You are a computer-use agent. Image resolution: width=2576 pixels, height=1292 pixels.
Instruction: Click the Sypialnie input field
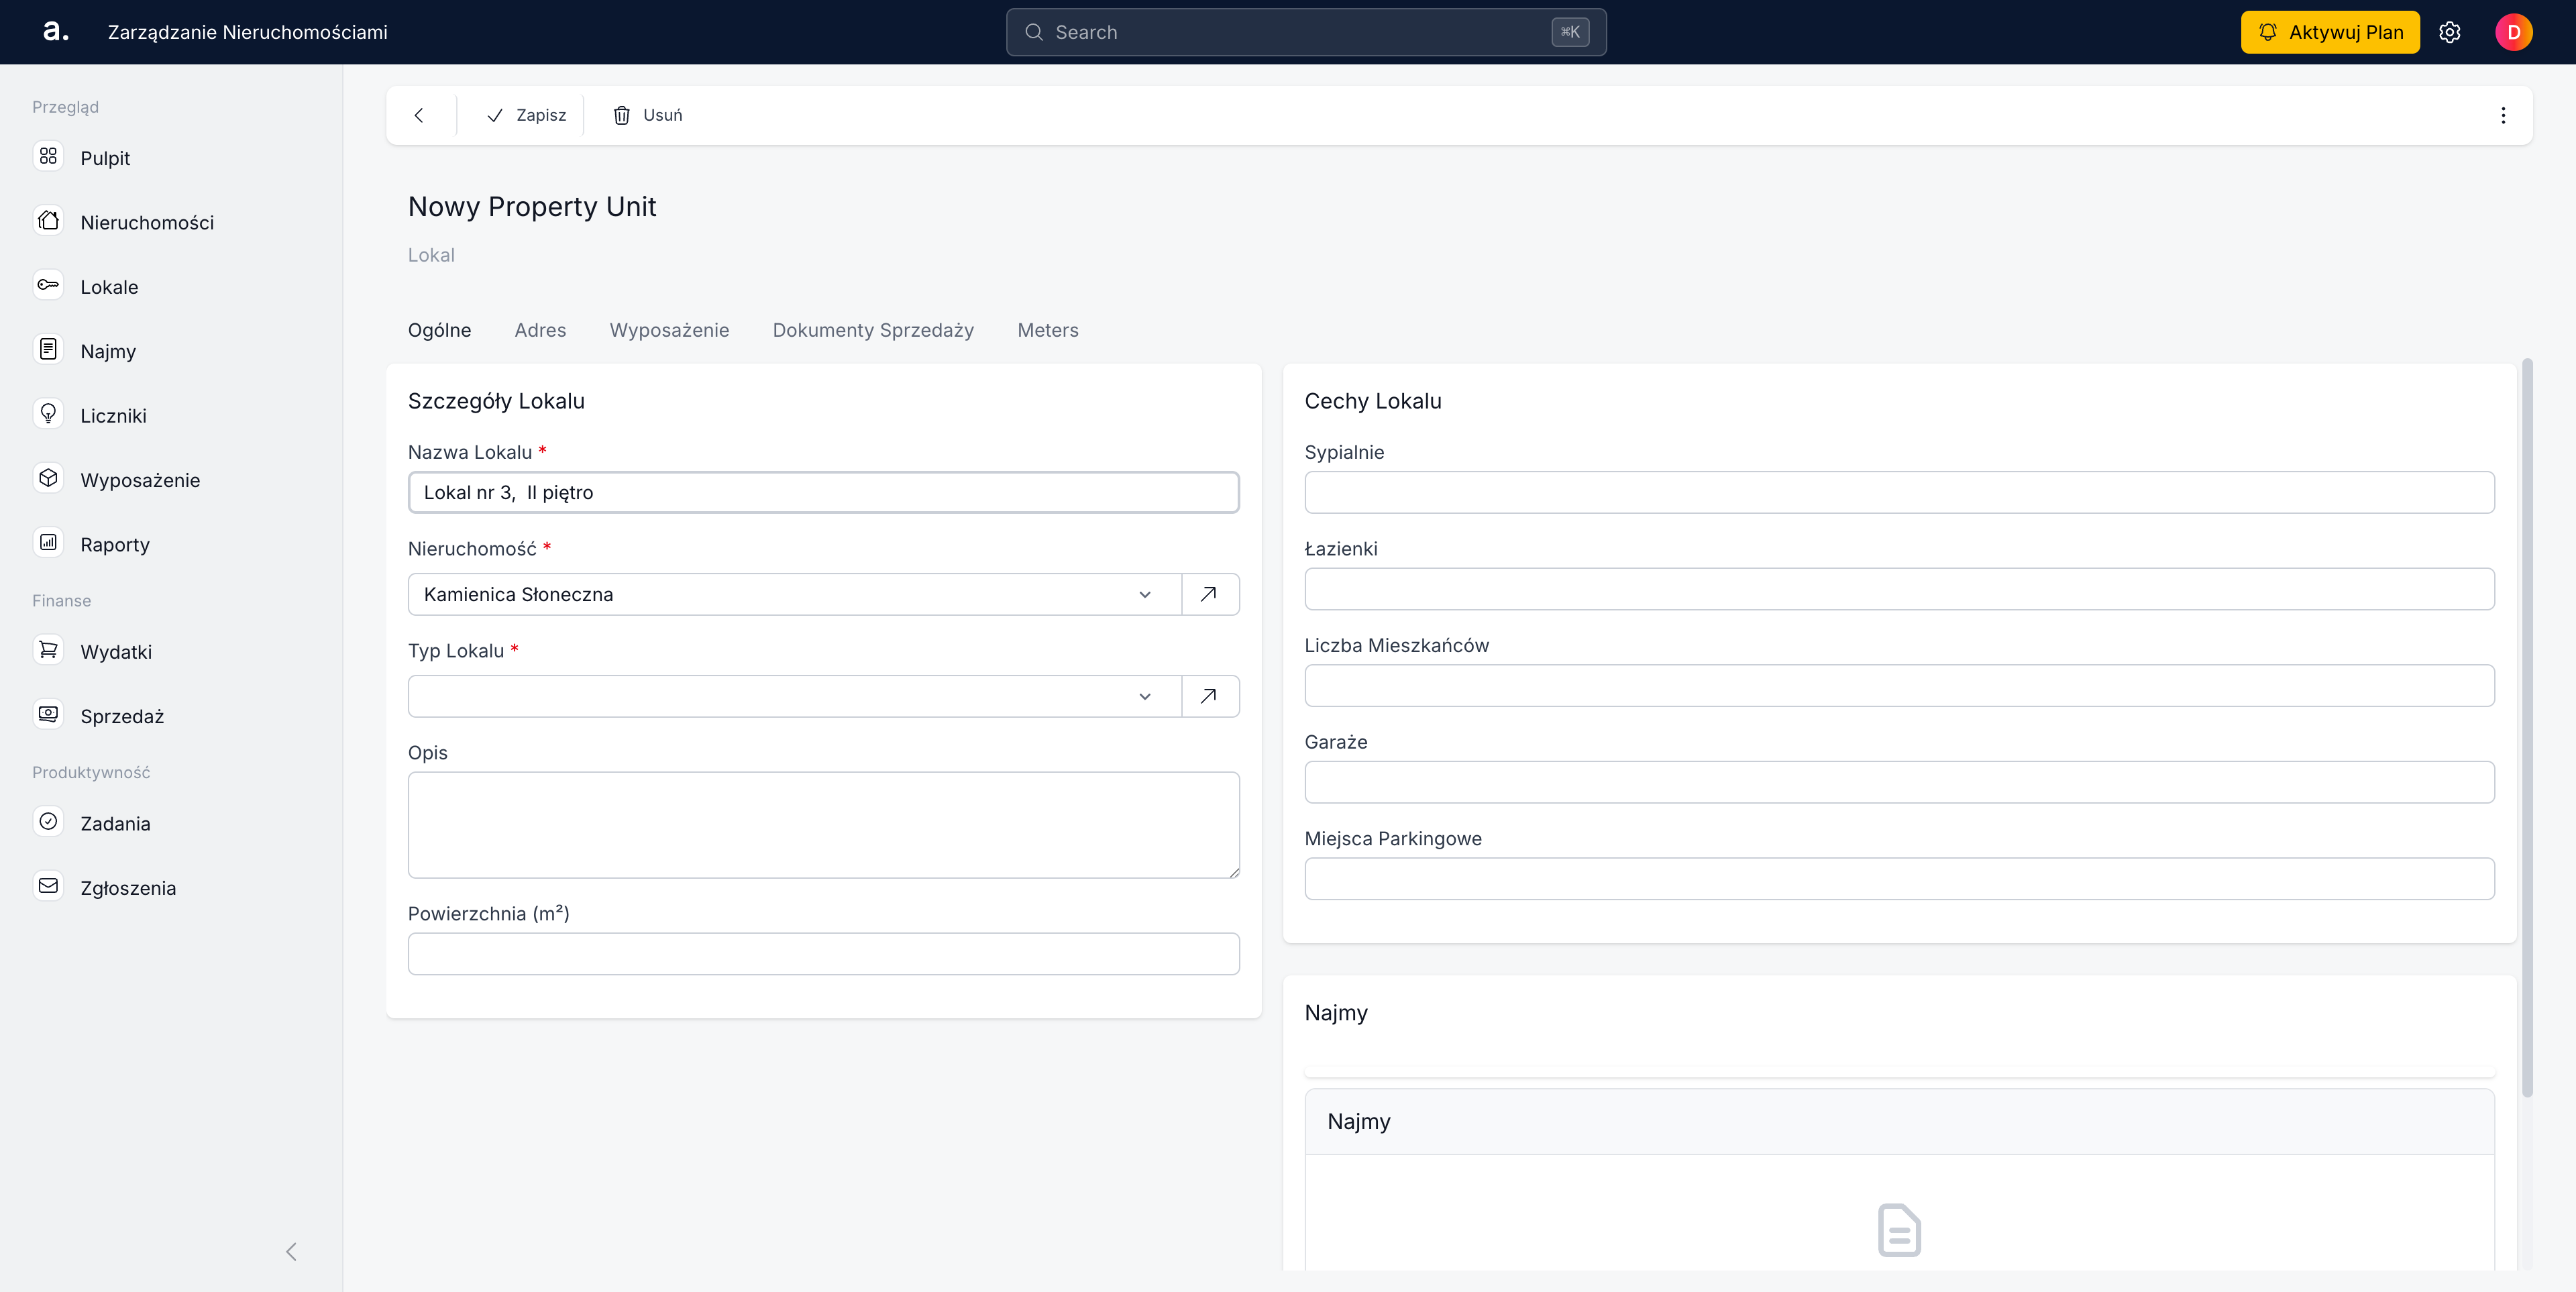1899,492
